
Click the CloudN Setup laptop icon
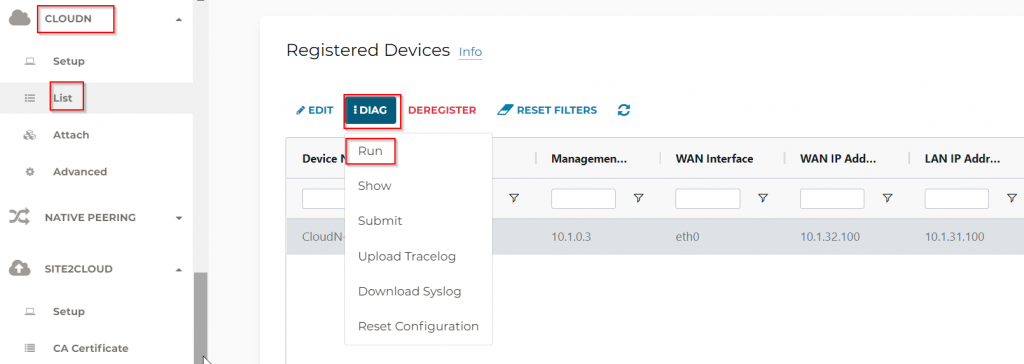29,61
